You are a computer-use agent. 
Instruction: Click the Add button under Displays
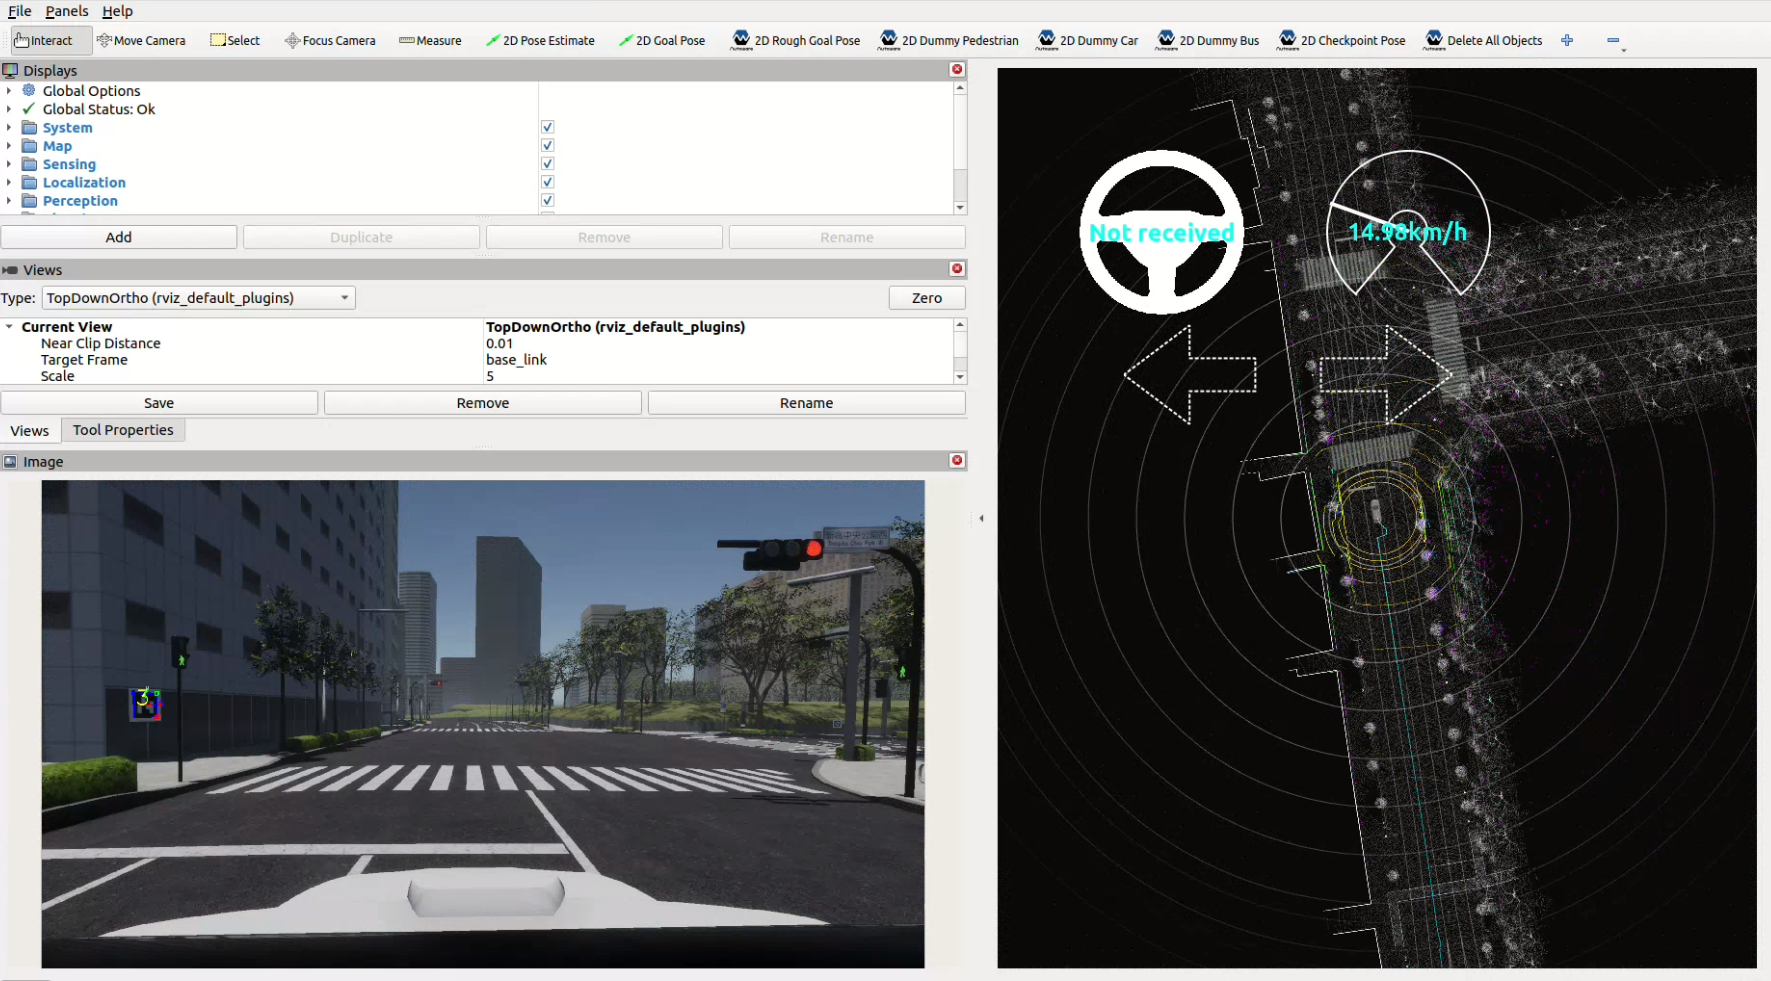coord(119,237)
